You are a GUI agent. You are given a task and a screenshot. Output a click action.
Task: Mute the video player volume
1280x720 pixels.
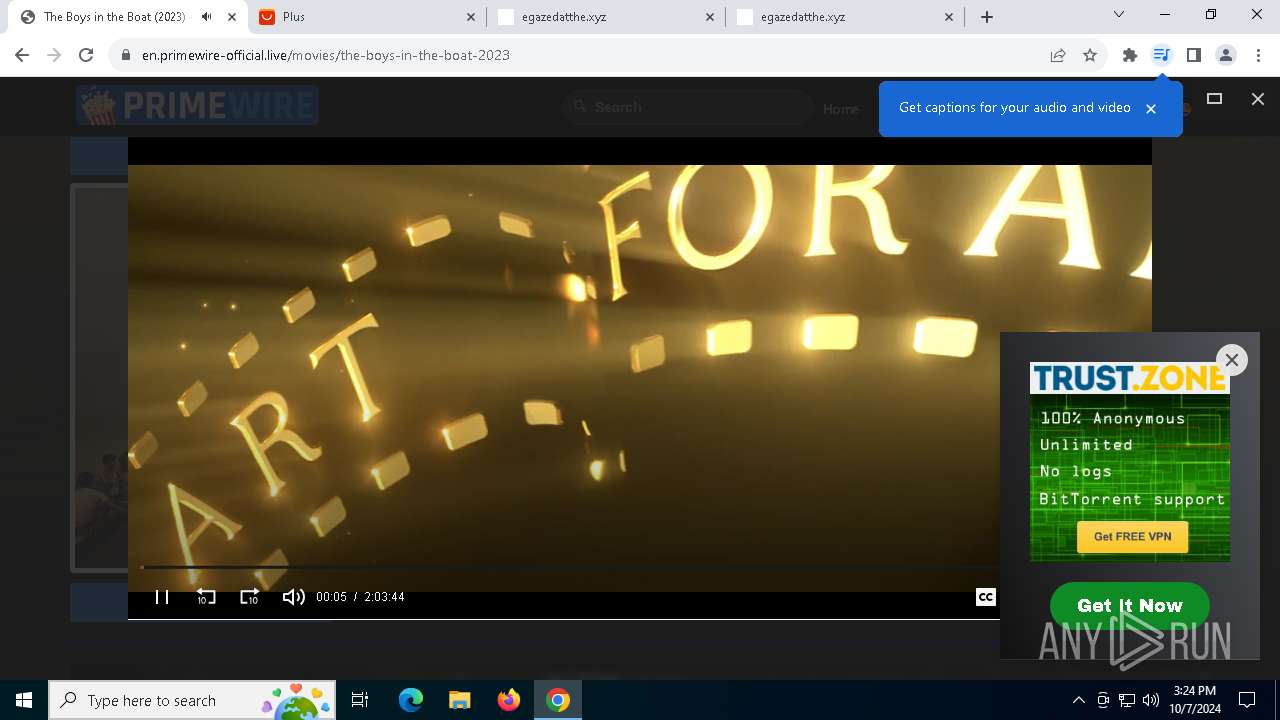(293, 597)
